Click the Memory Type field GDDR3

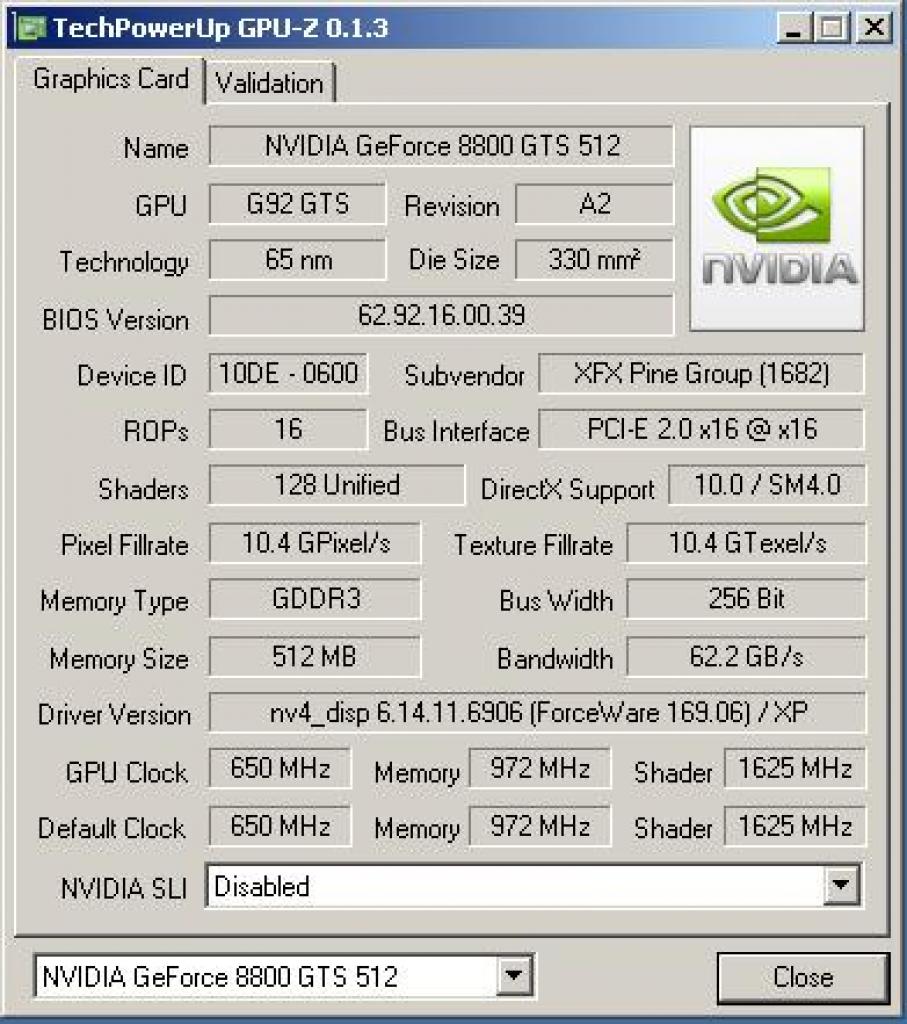pos(315,599)
